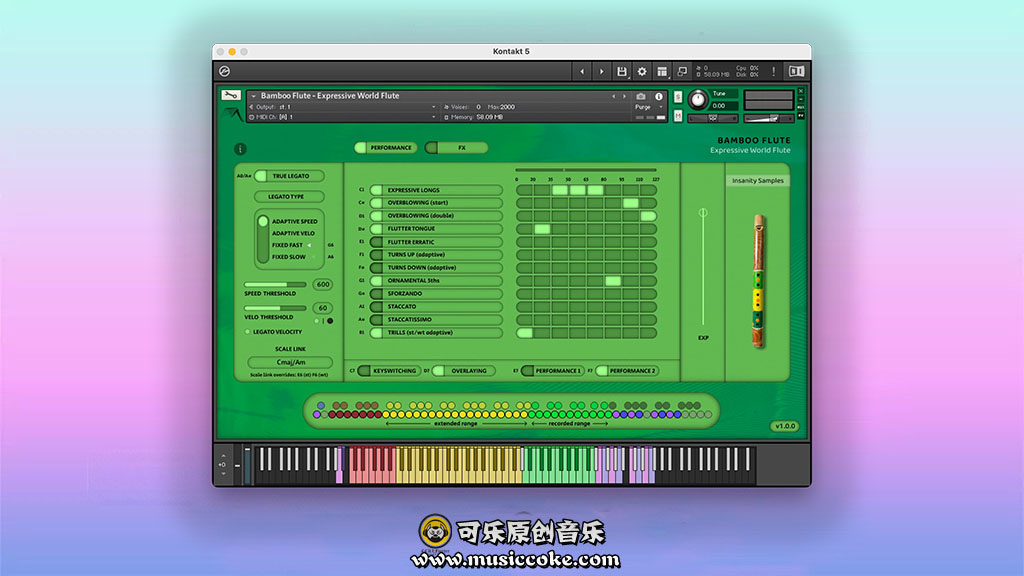Toggle the NI keyboard panel icon
1024x576 pixels.
click(796, 71)
